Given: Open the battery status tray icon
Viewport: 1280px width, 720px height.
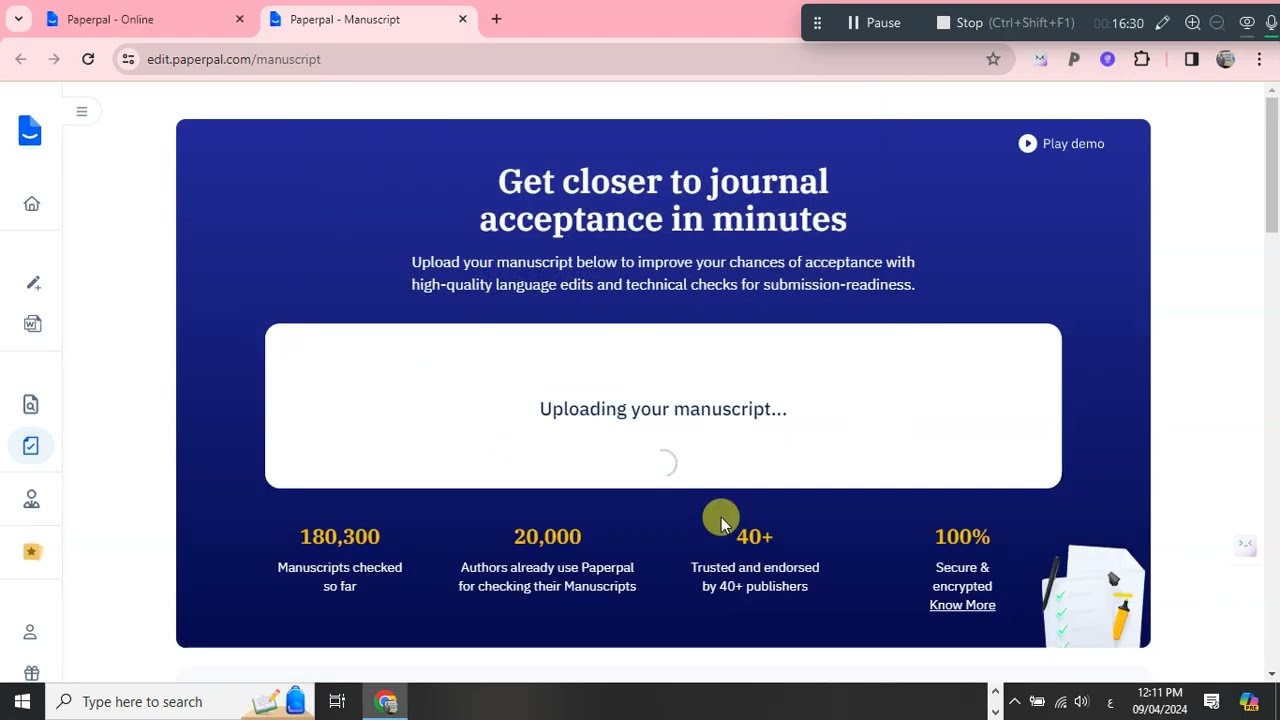Looking at the screenshot, I should click(1037, 701).
